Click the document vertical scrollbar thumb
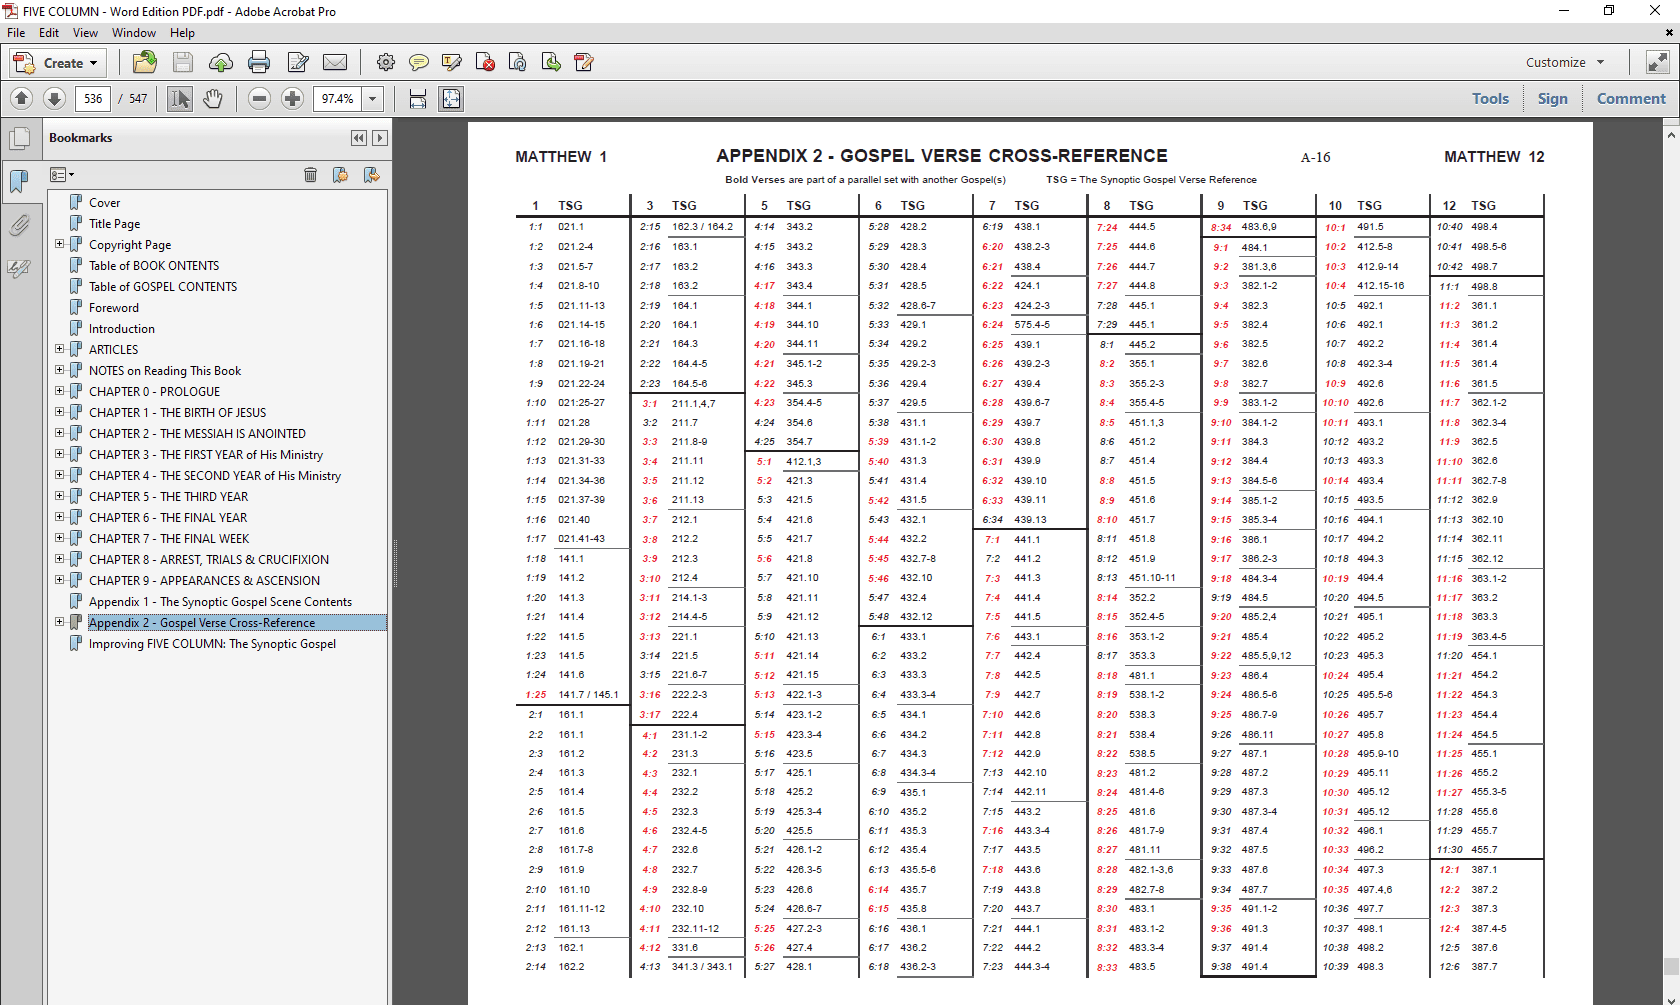This screenshot has width=1680, height=1005. click(x=1671, y=966)
